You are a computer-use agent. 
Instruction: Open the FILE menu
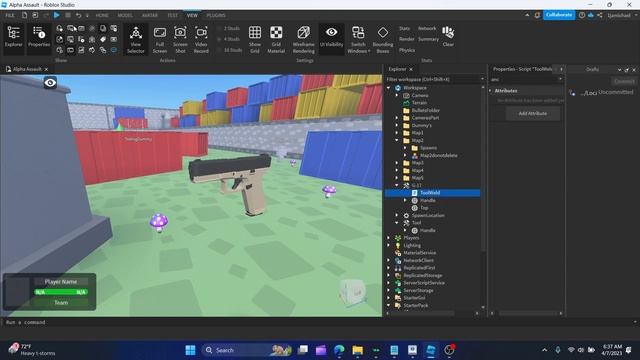pyautogui.click(x=10, y=15)
